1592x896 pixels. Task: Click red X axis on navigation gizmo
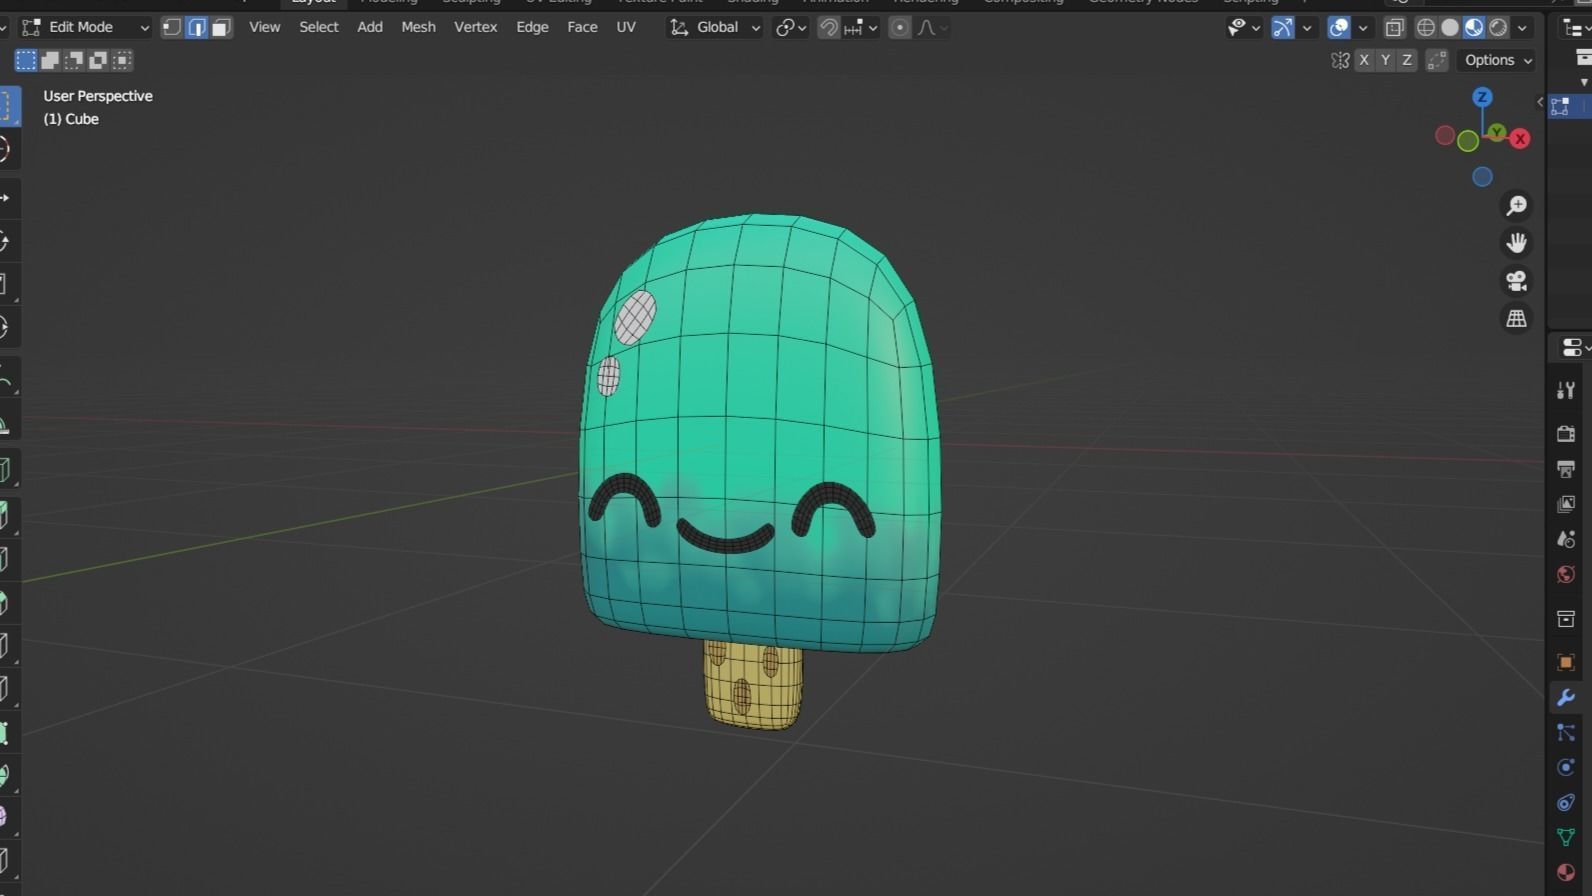tap(1520, 139)
